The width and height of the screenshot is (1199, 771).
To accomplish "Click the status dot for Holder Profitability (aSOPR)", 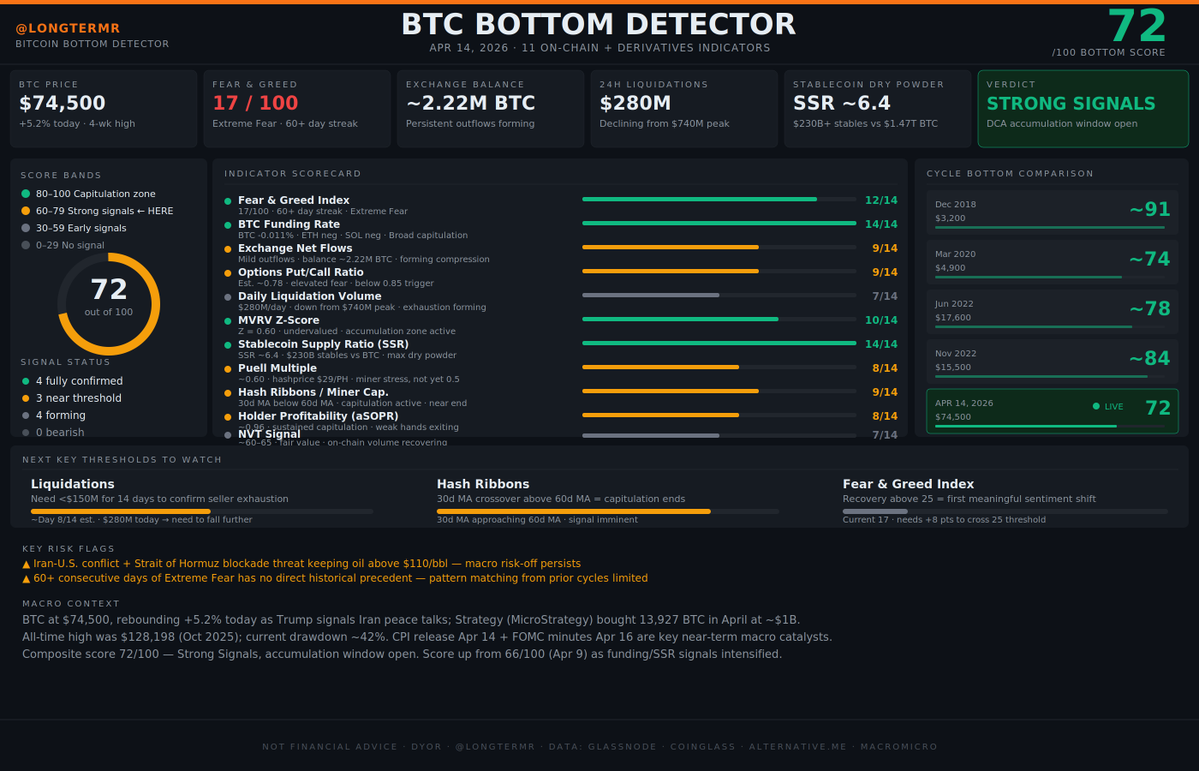I will click(228, 417).
